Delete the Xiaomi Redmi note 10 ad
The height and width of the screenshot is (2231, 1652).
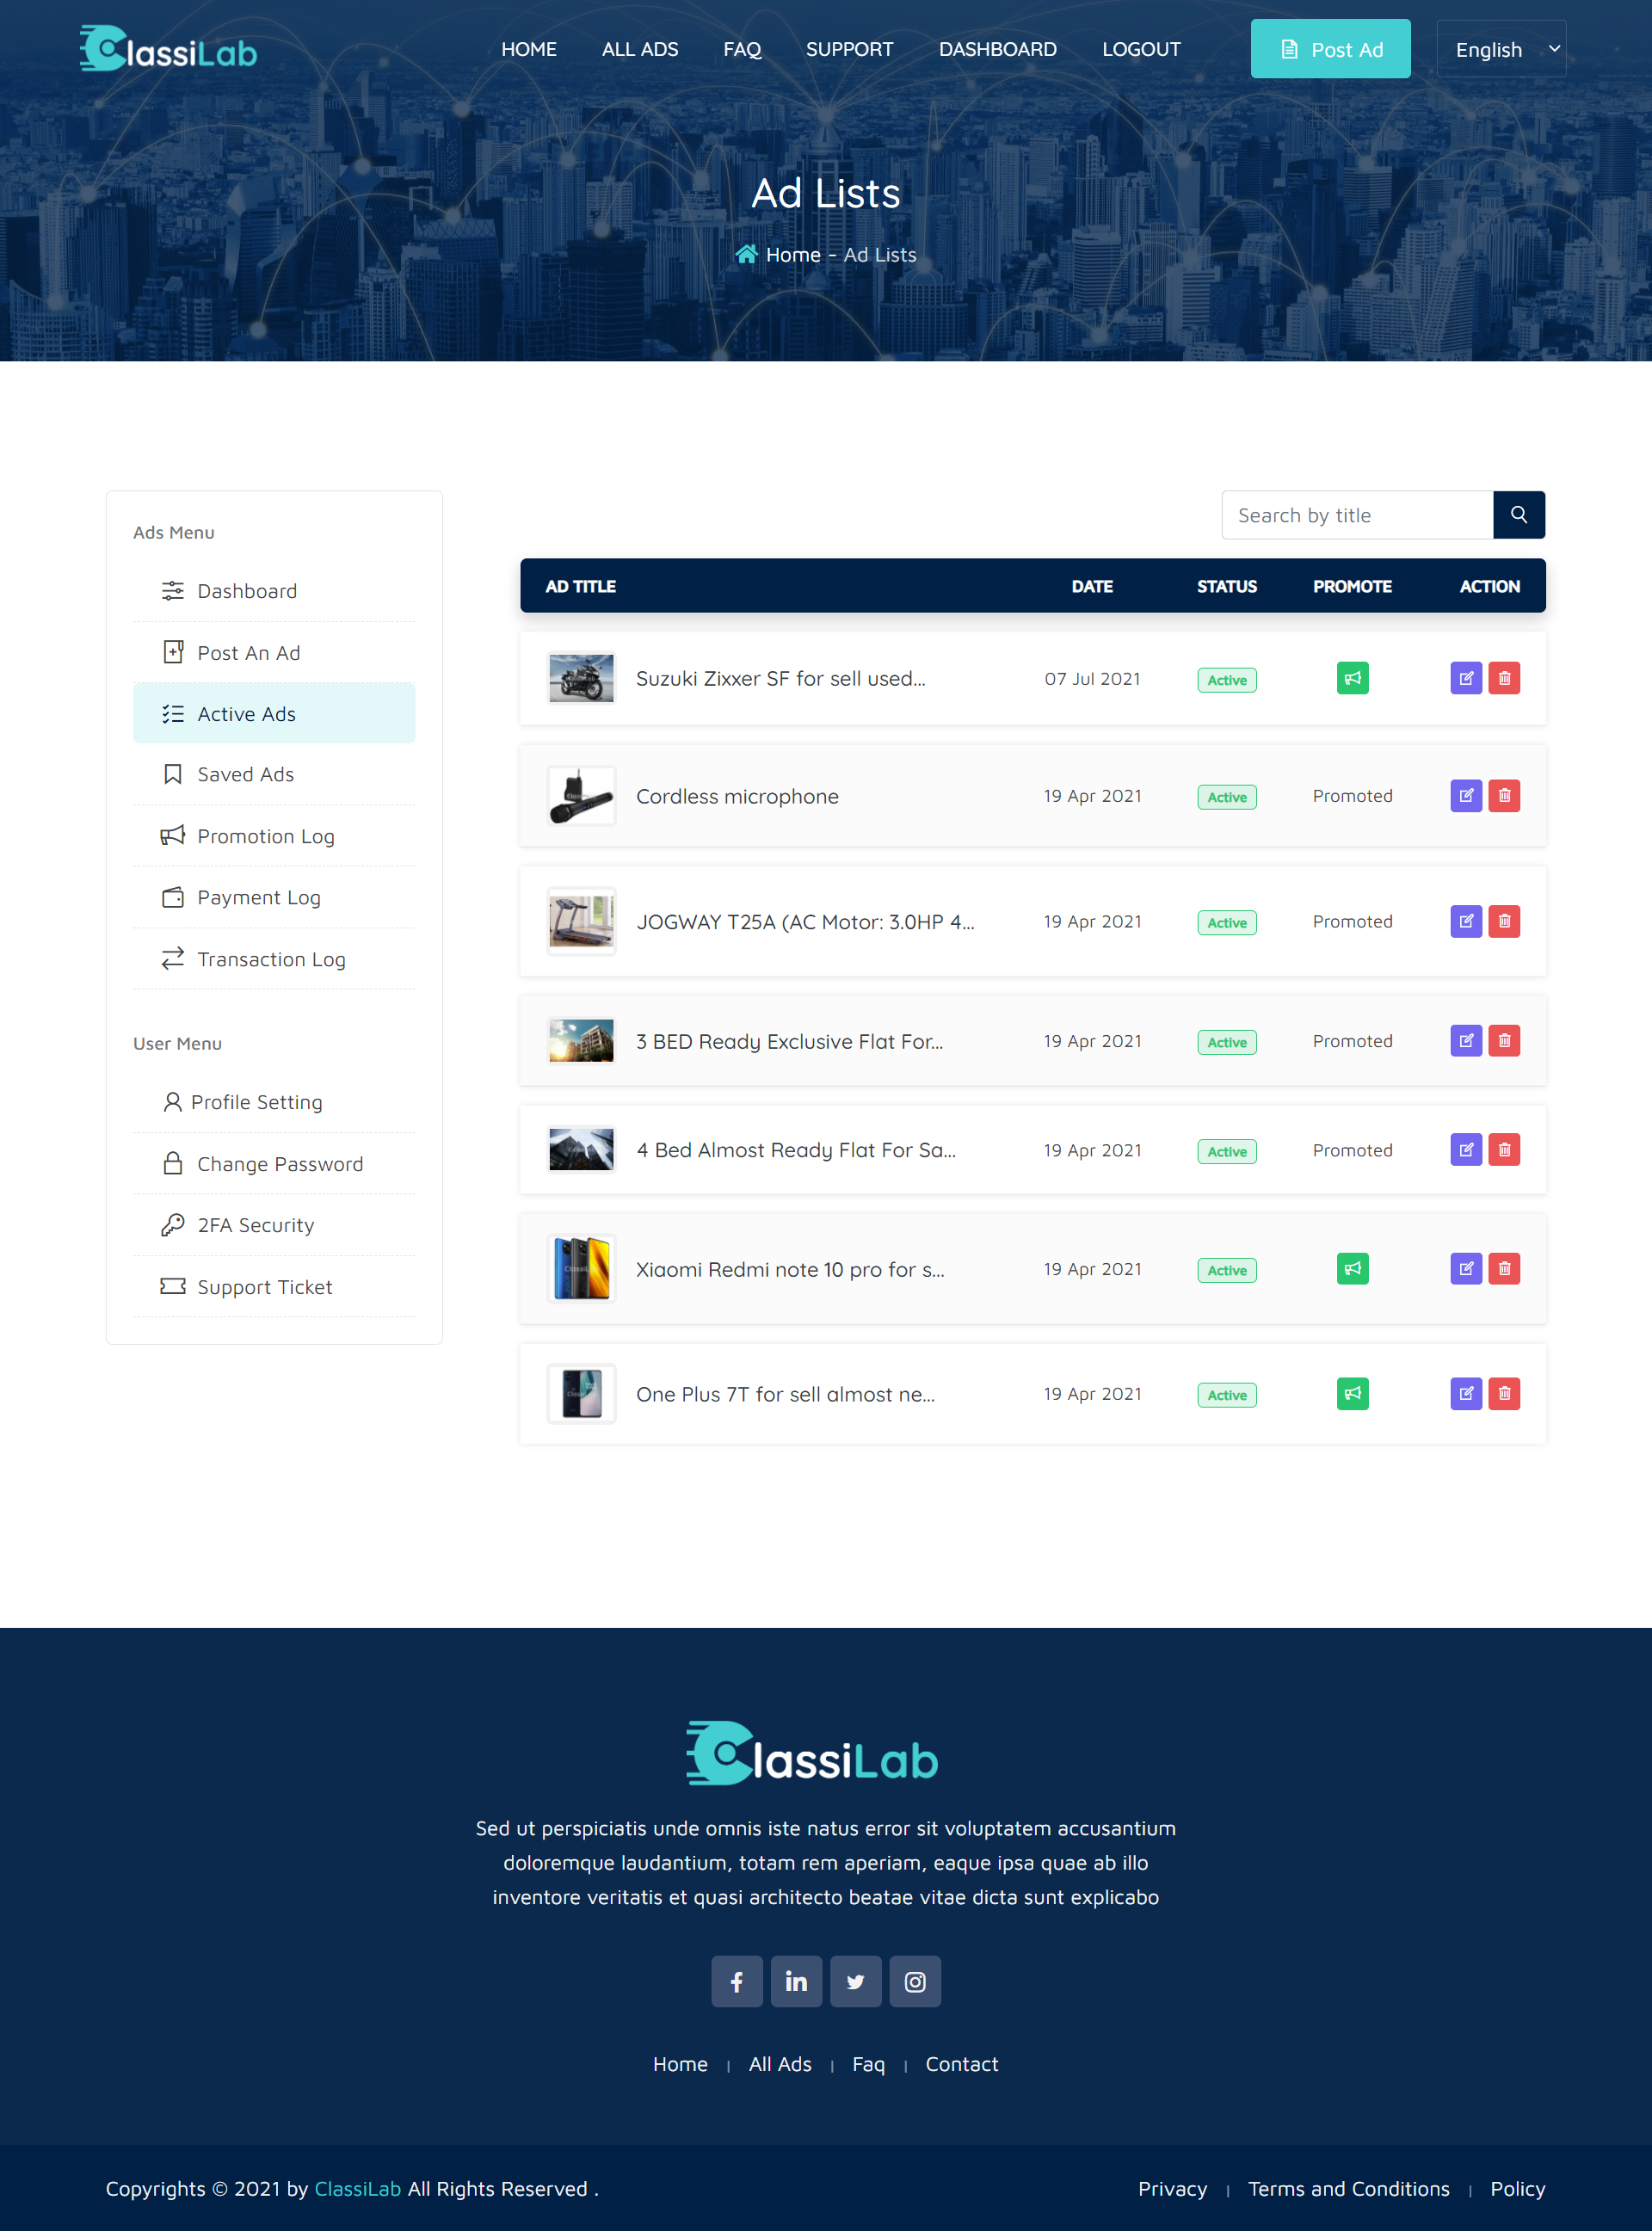coord(1504,1269)
